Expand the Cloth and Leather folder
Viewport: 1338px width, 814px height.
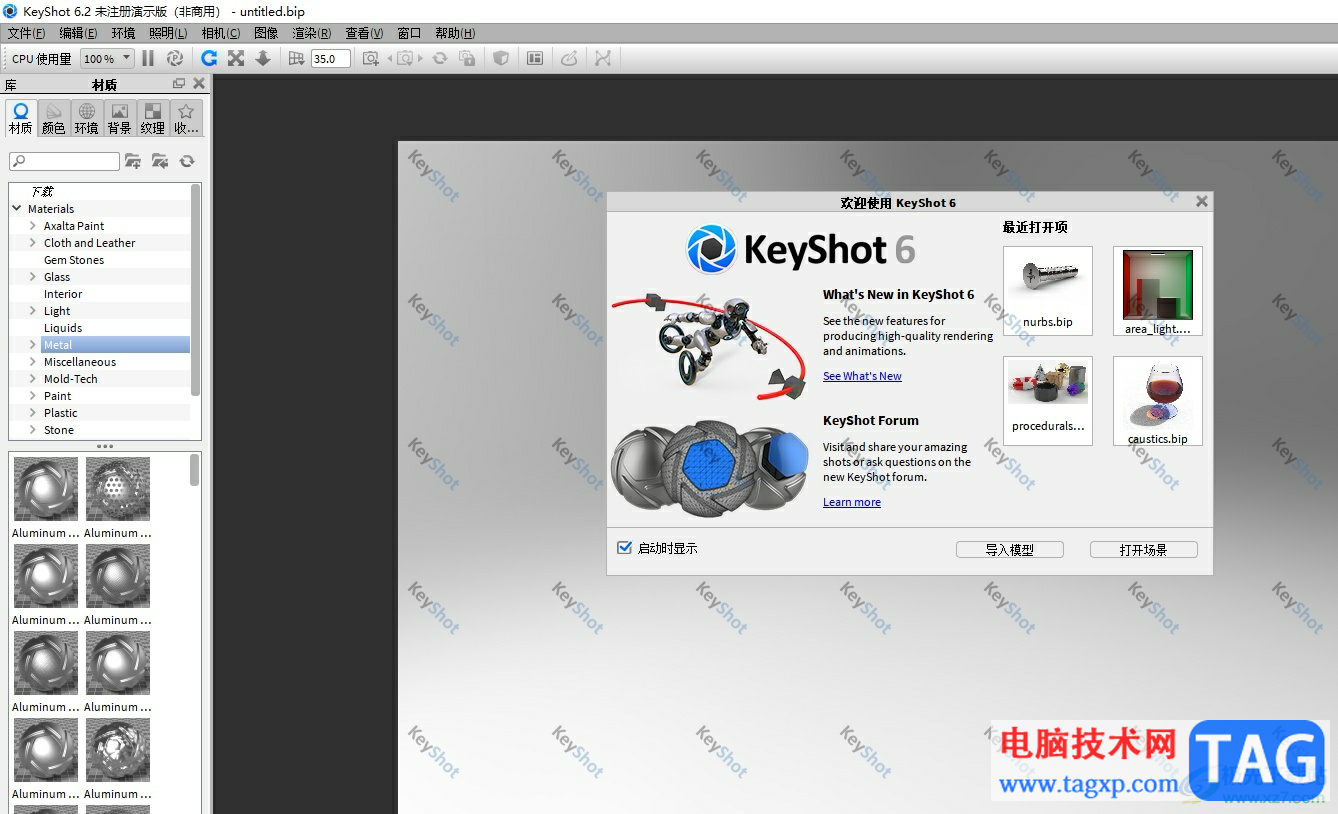click(x=33, y=243)
